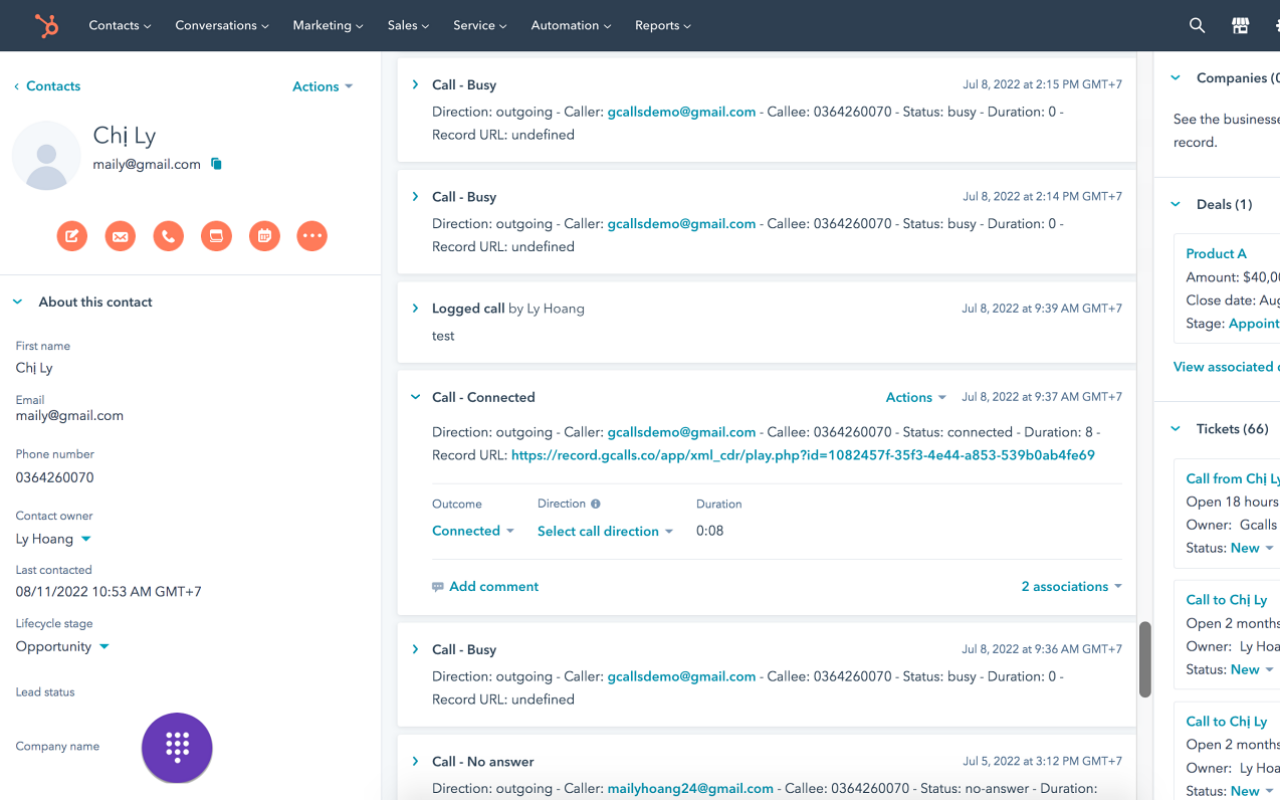The height and width of the screenshot is (800, 1280).
Task: Open the Automation menu
Action: [571, 26]
